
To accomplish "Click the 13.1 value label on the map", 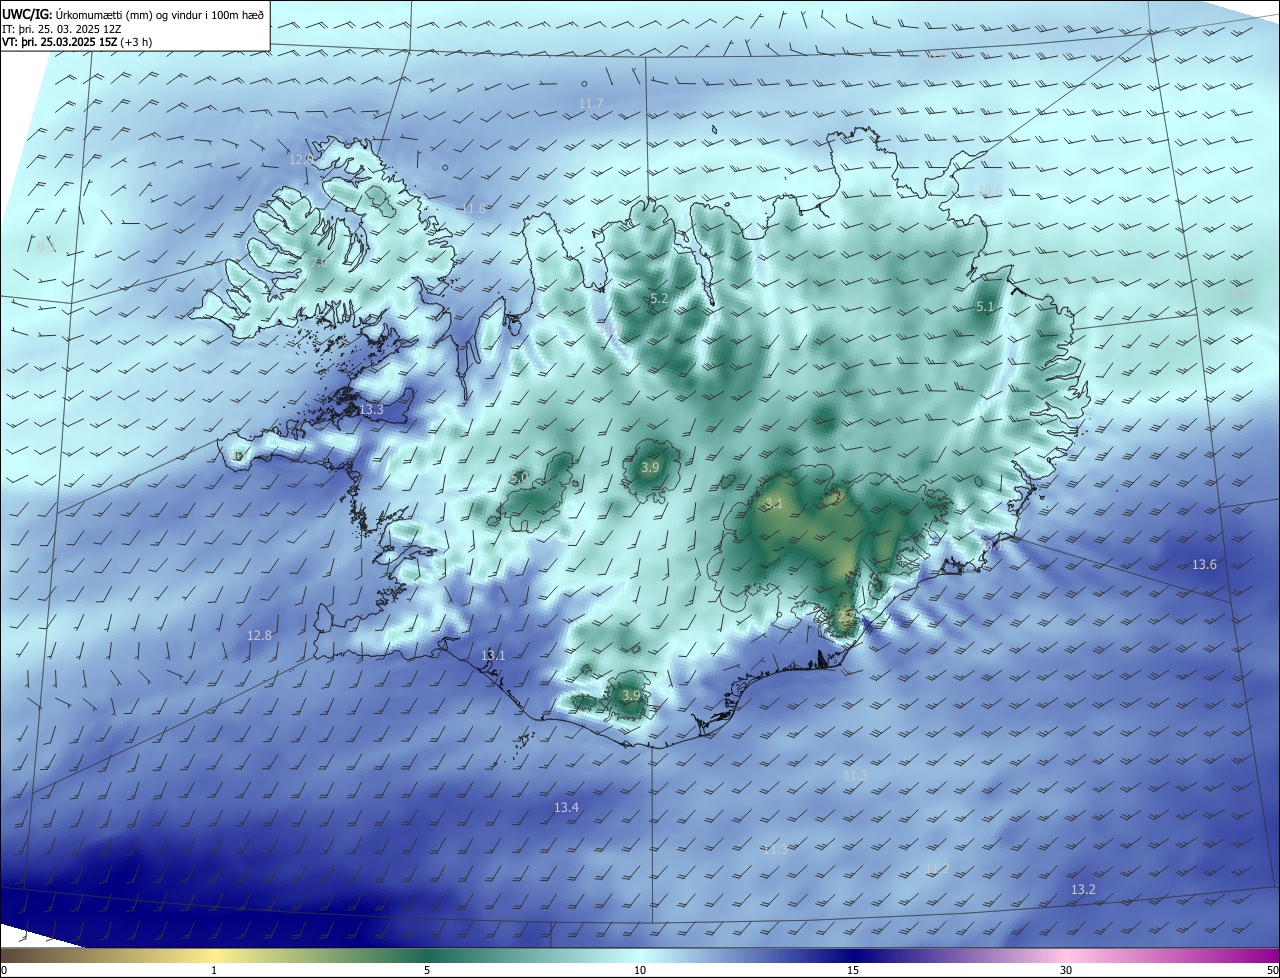I will tap(493, 656).
